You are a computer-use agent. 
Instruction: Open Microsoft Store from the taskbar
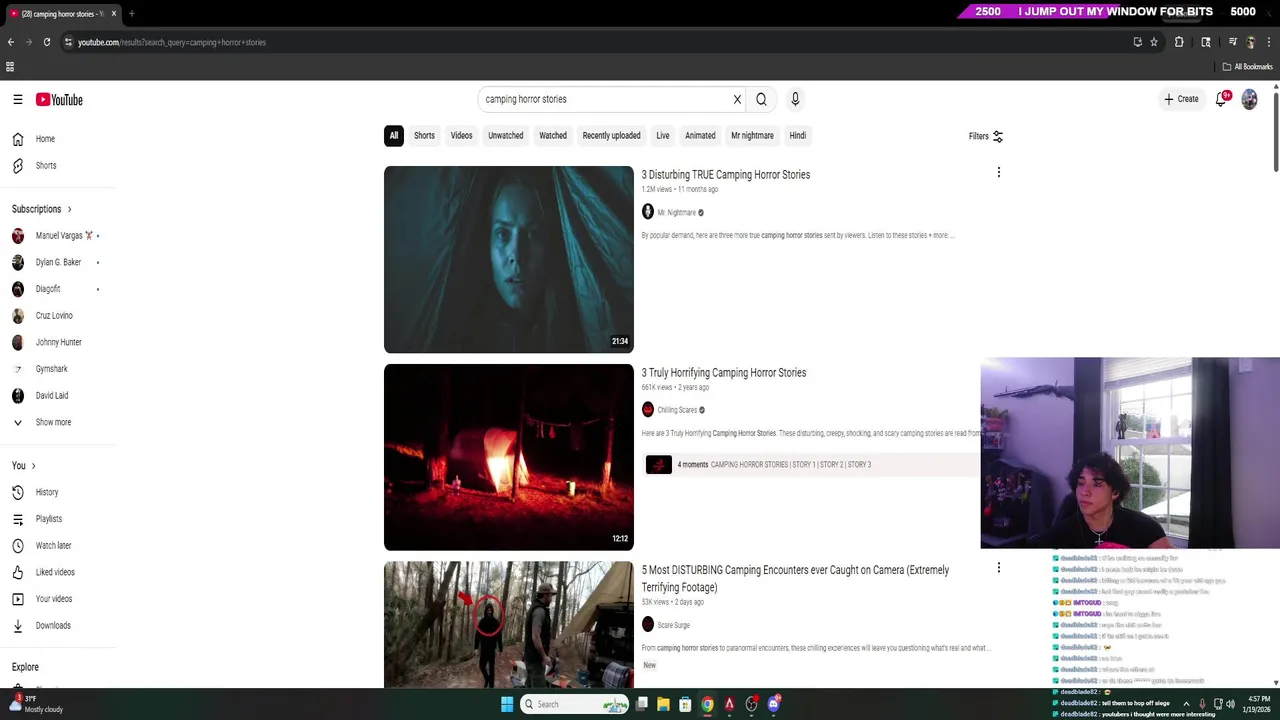pos(685,704)
